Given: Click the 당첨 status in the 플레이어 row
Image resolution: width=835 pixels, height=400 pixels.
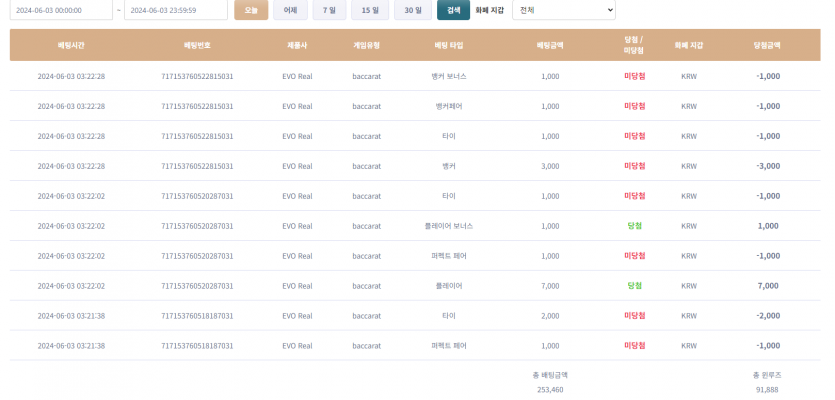Looking at the screenshot, I should (x=634, y=286).
